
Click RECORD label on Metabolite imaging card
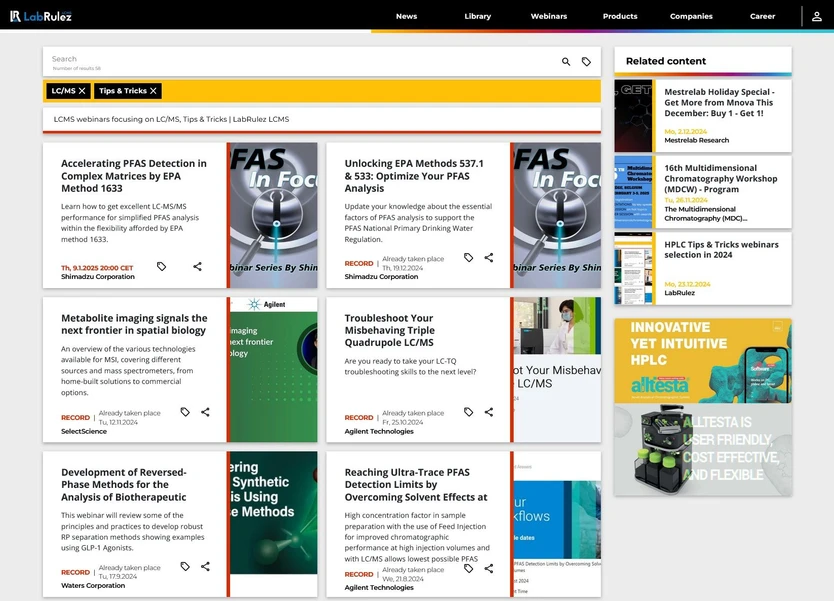[75, 418]
